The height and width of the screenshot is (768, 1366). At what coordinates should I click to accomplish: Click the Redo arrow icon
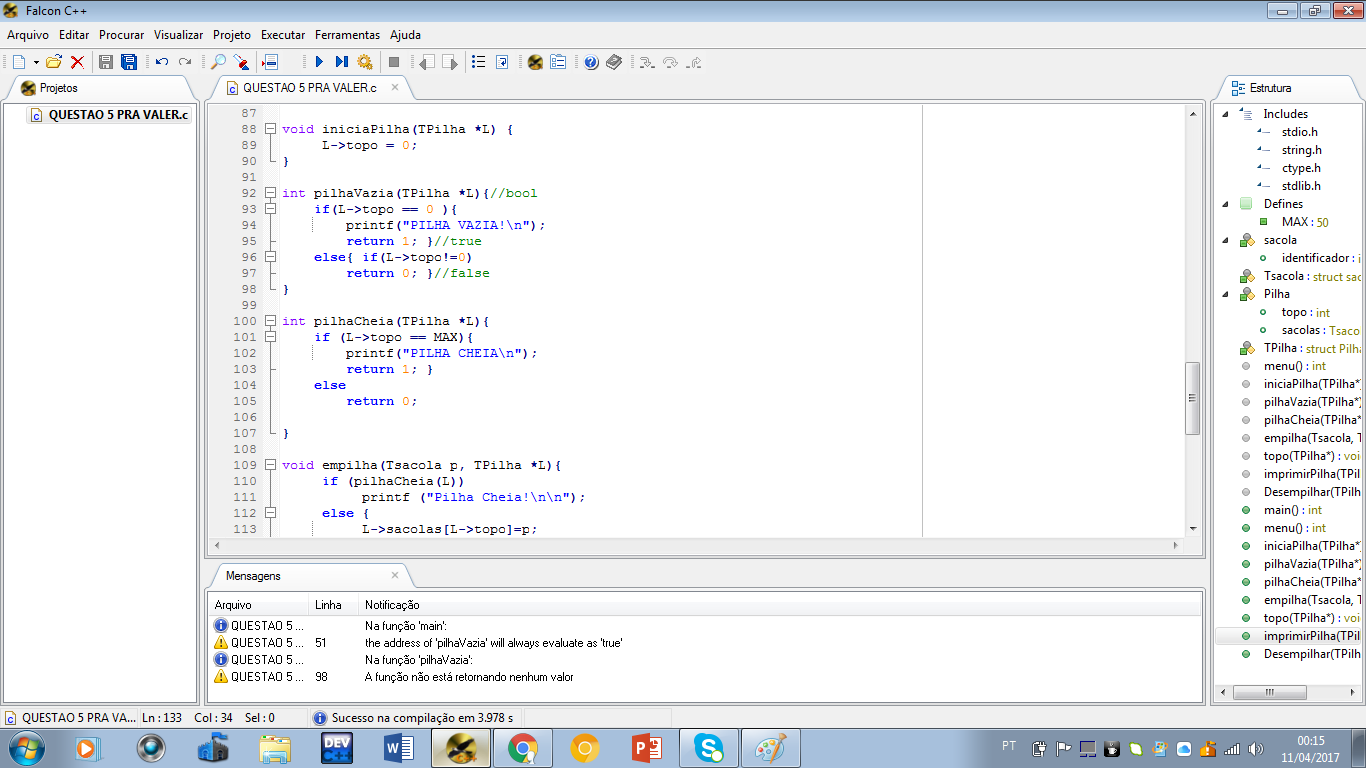[185, 62]
